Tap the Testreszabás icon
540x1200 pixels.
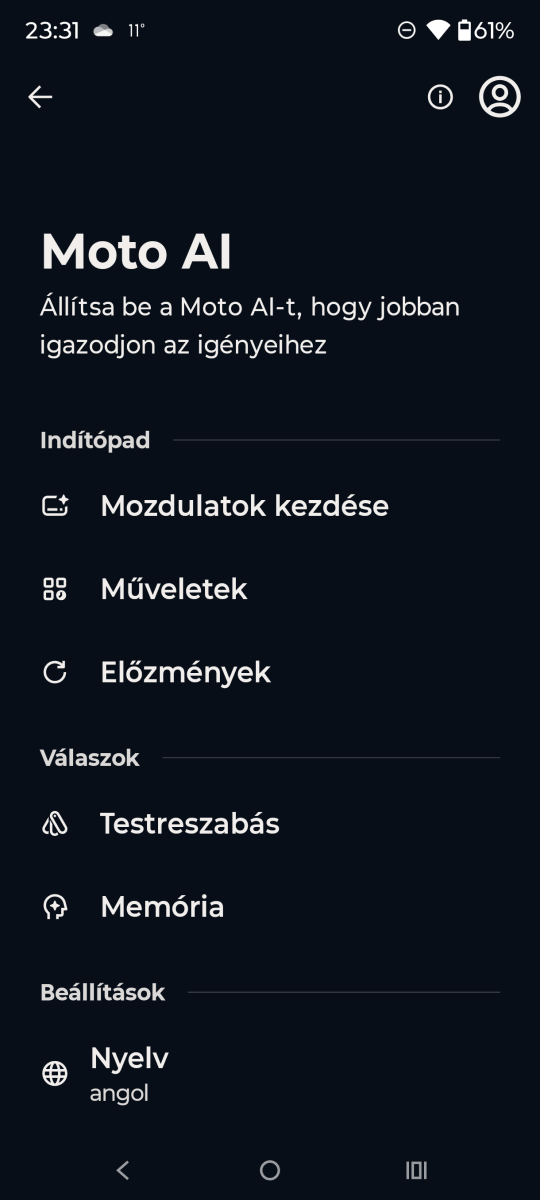(x=55, y=824)
